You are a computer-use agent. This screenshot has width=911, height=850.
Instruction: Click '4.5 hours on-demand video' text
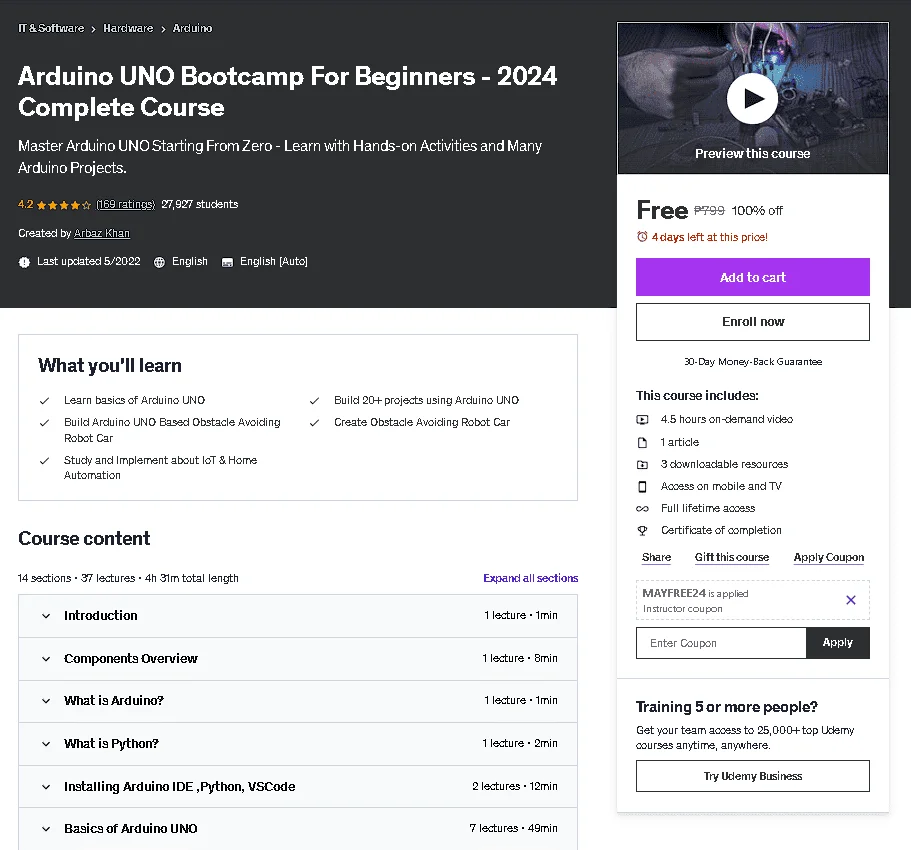[x=727, y=419]
